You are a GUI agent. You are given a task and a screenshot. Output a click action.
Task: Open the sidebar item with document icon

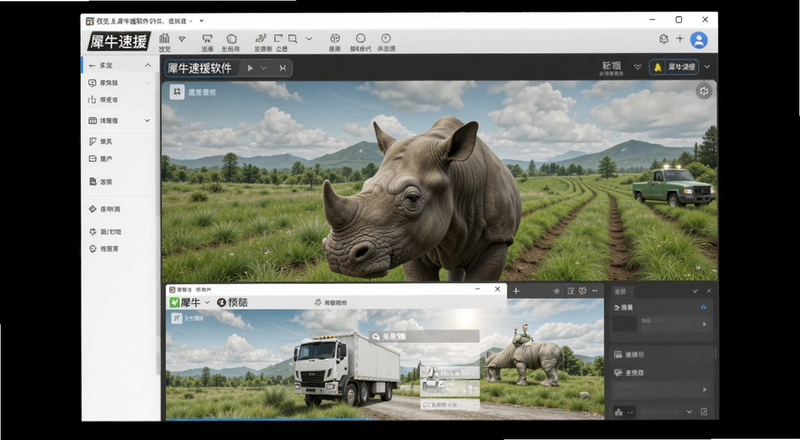tap(101, 181)
